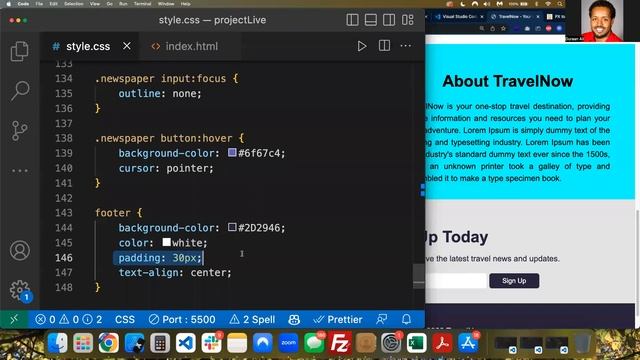Click the Run play button in editor toolbar
Viewport: 640px width, 360px height.
pos(362,46)
